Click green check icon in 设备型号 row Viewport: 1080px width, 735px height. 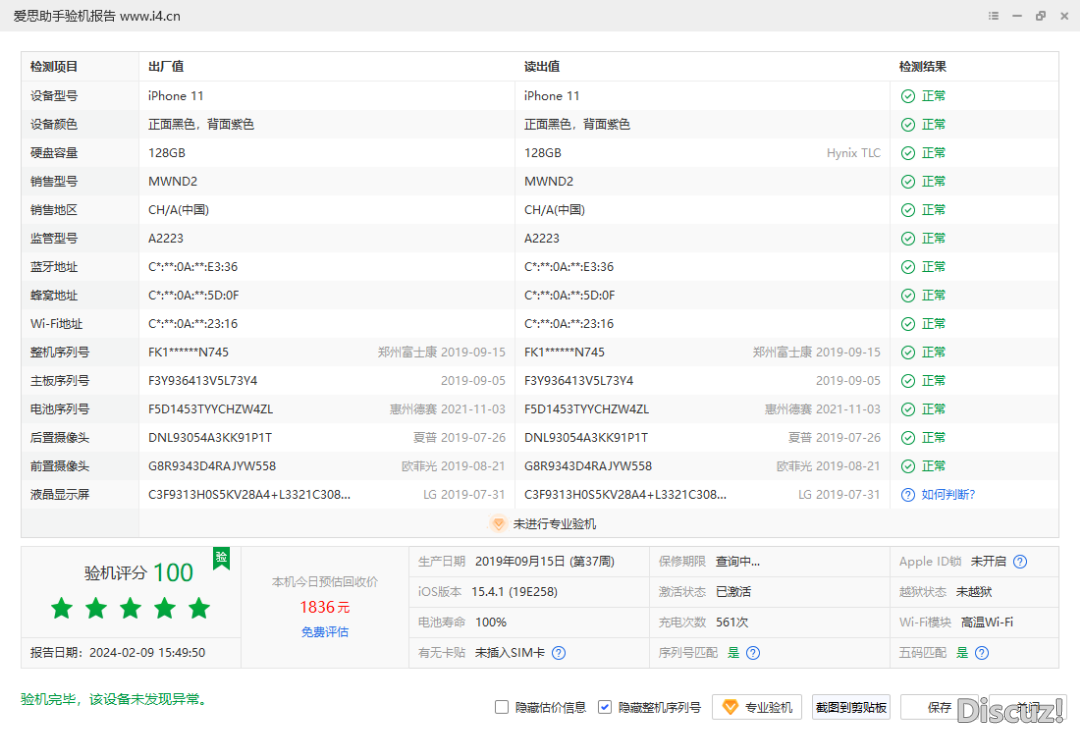click(x=908, y=96)
